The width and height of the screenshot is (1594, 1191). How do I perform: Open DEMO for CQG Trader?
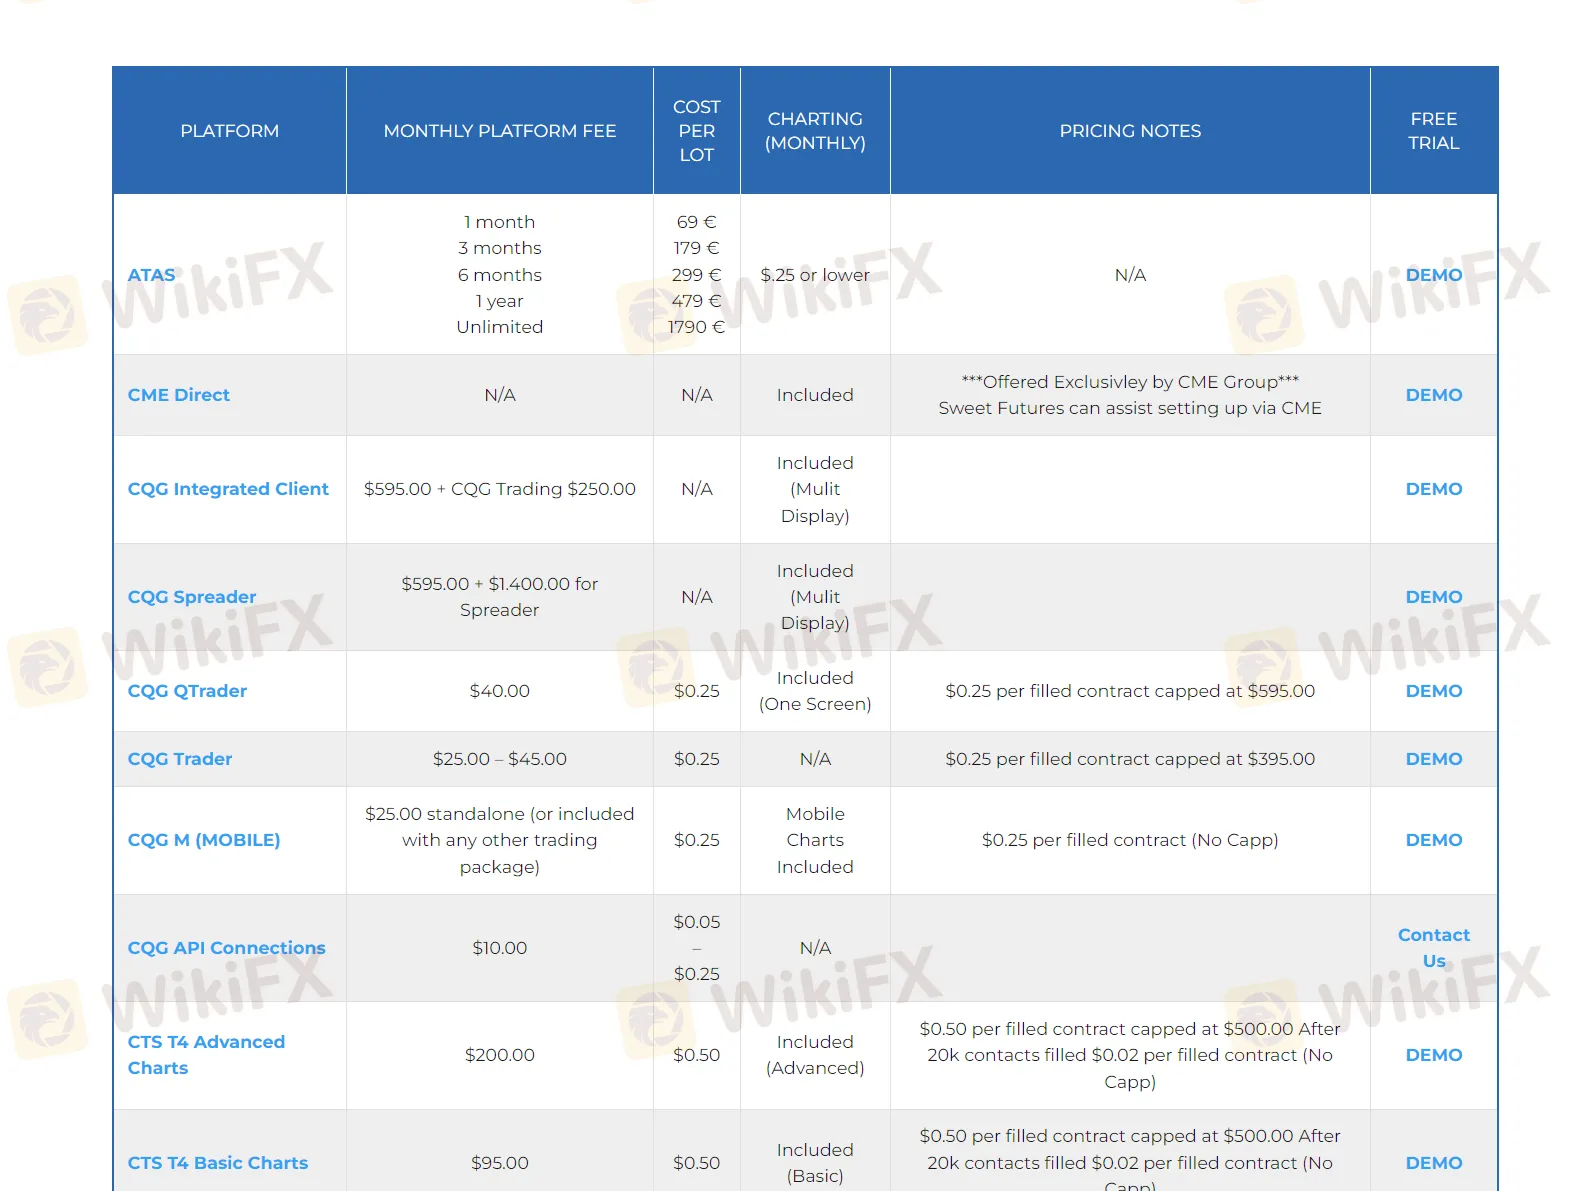pyautogui.click(x=1433, y=759)
